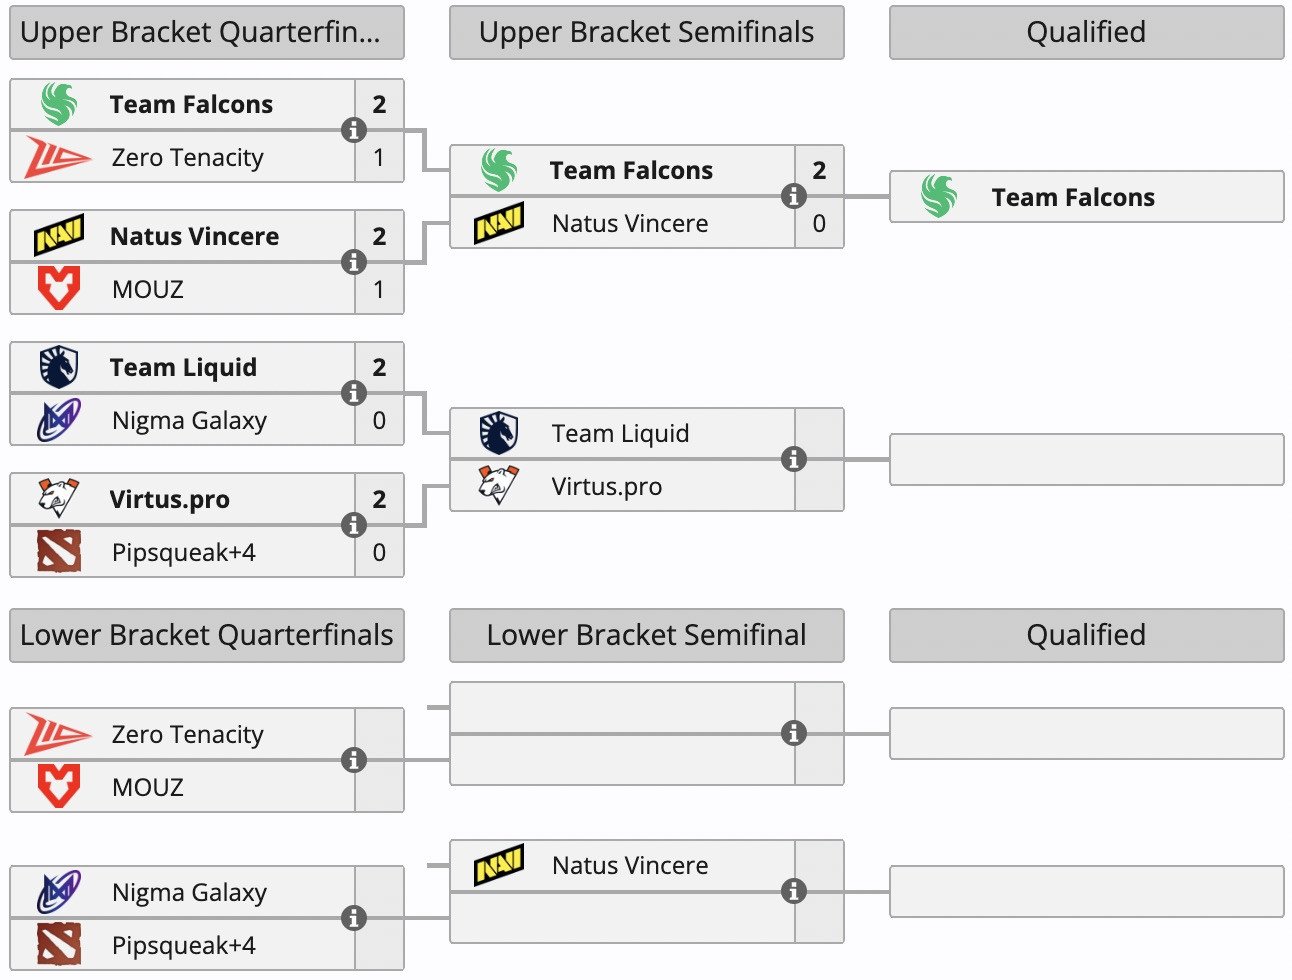Click the Lower Bracket Semifinal header

pos(646,635)
